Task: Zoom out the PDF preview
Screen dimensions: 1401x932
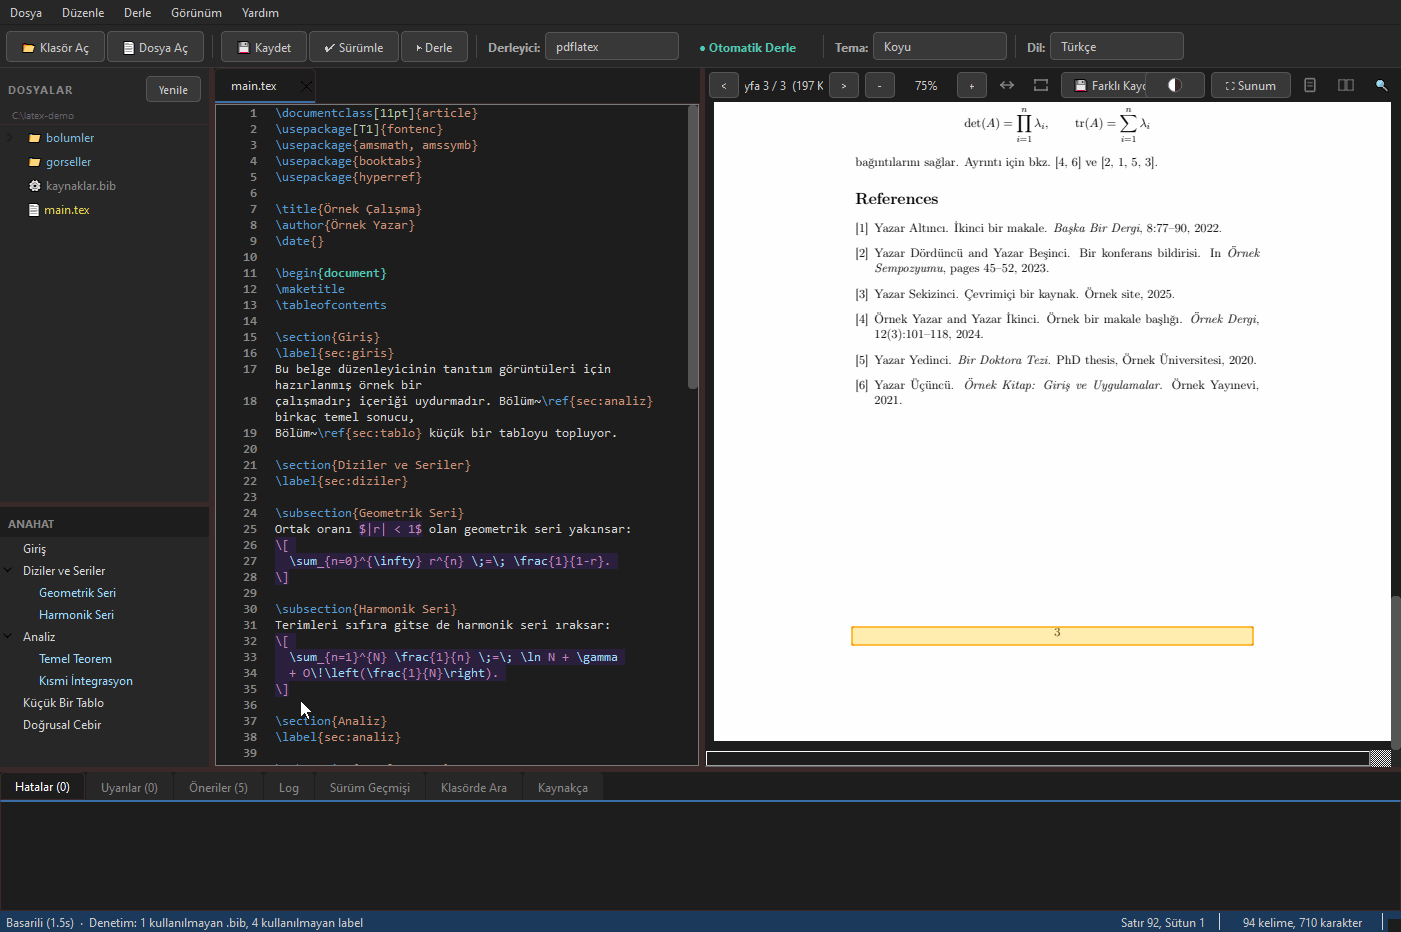Action: [x=880, y=86]
